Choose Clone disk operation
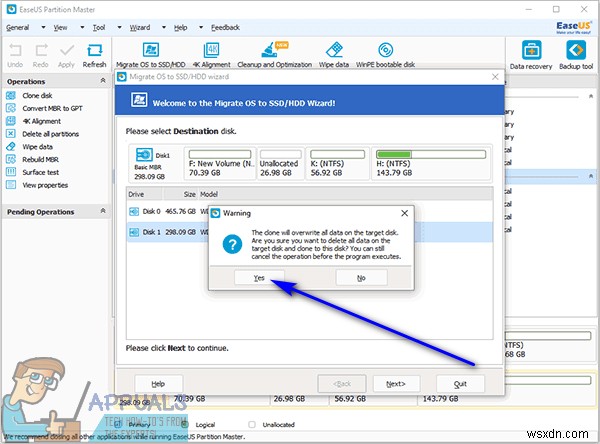 37,96
